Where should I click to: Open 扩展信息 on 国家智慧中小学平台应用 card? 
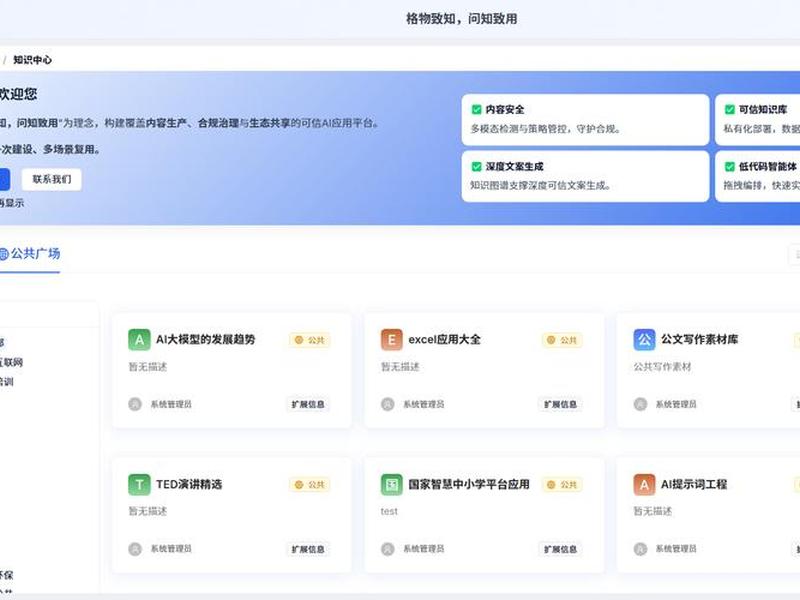click(x=560, y=549)
